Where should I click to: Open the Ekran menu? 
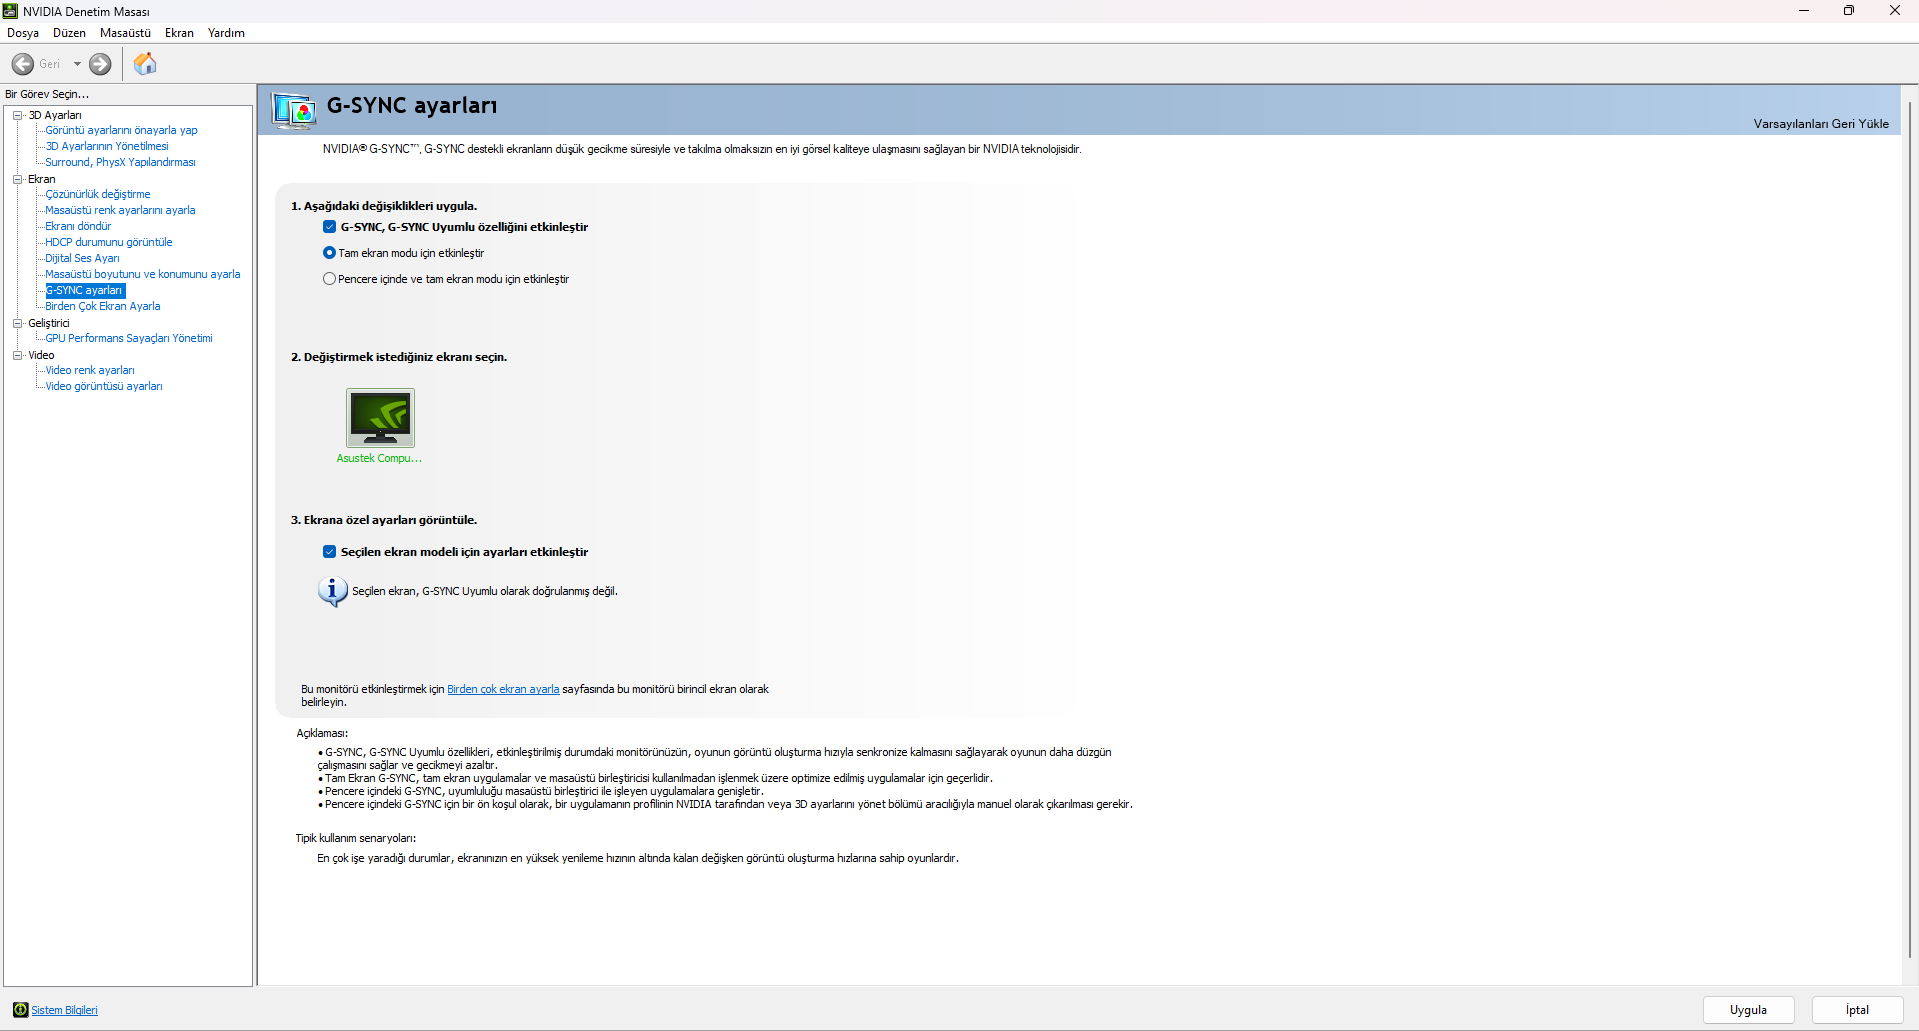pyautogui.click(x=179, y=33)
